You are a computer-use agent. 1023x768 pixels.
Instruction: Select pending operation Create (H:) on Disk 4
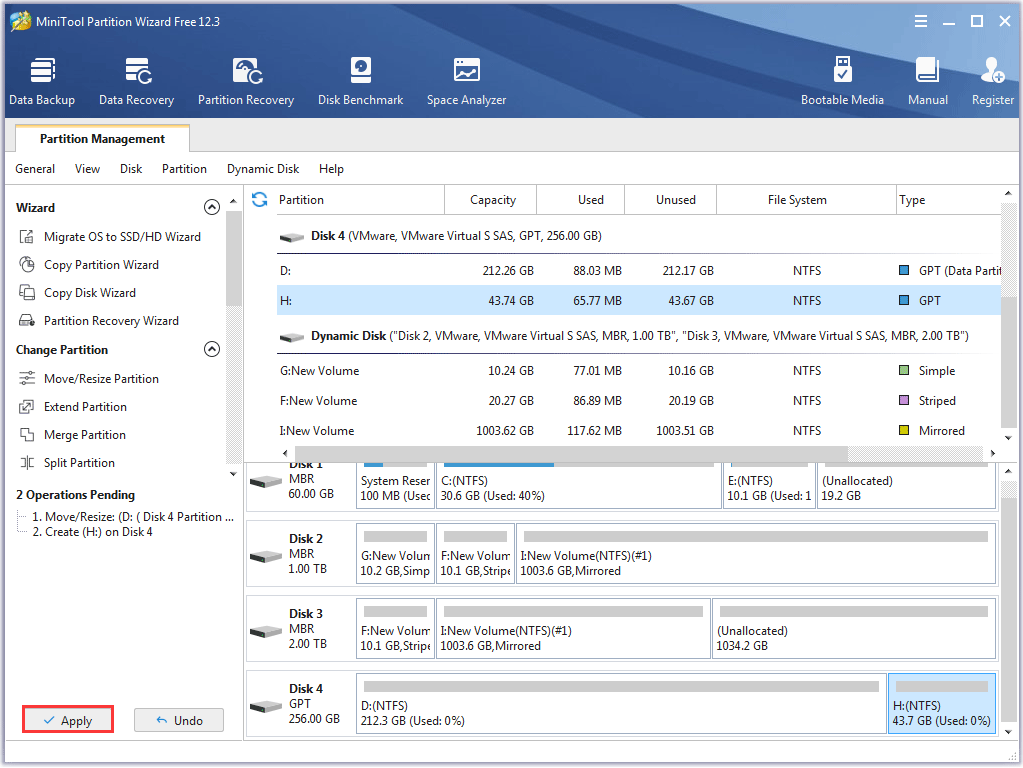93,532
